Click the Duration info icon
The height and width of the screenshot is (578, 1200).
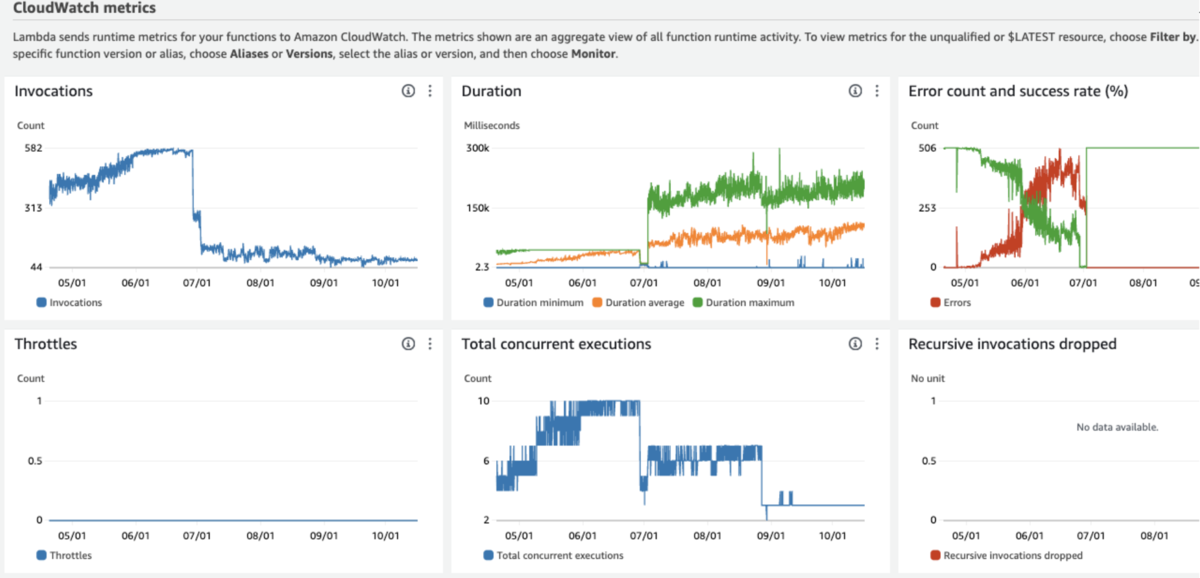(855, 91)
